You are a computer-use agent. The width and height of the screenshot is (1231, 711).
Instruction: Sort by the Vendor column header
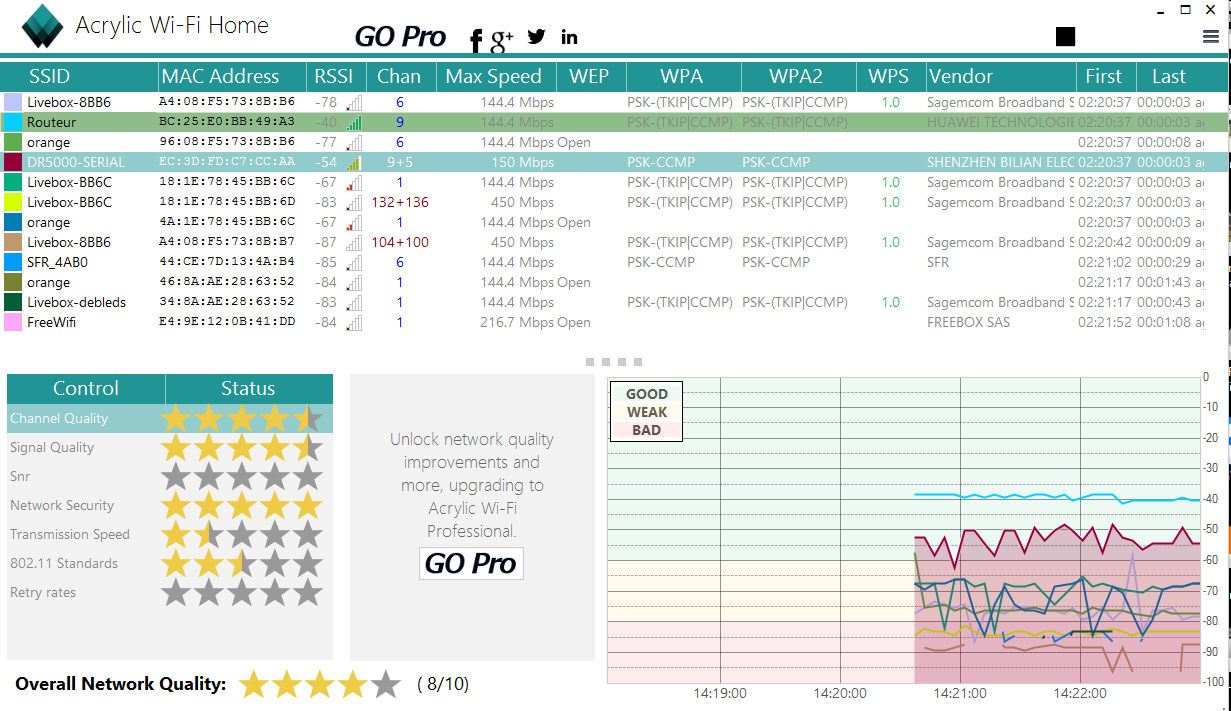[1000, 77]
